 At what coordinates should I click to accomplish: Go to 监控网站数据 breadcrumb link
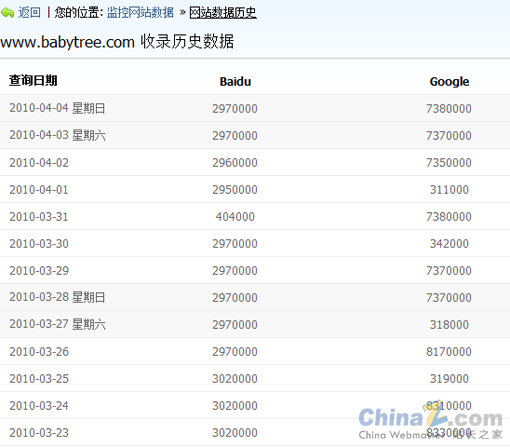(x=140, y=13)
